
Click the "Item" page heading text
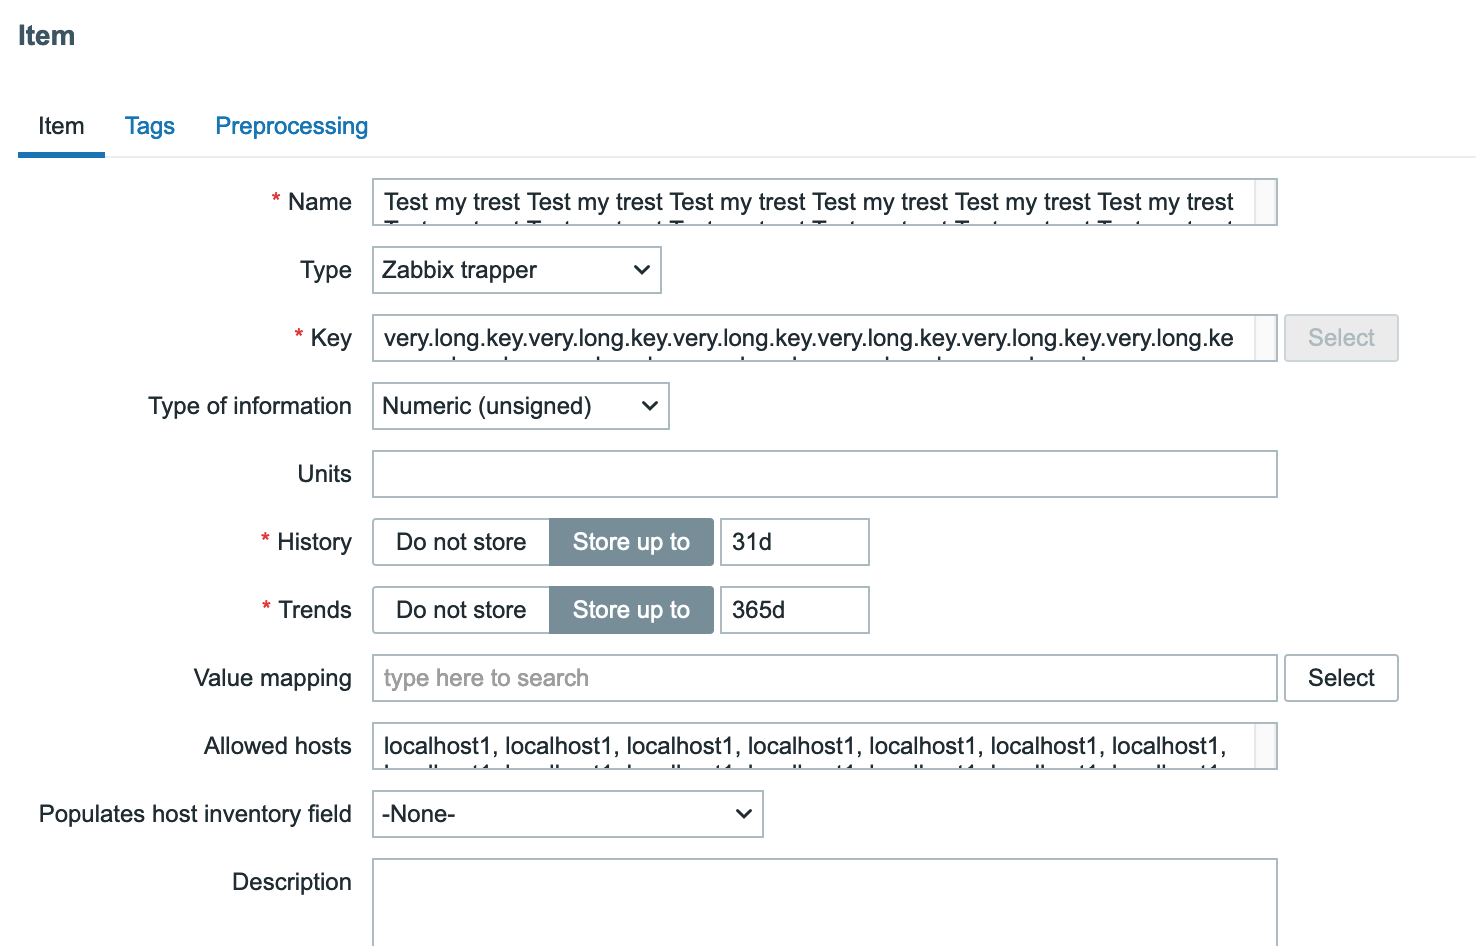[x=46, y=36]
